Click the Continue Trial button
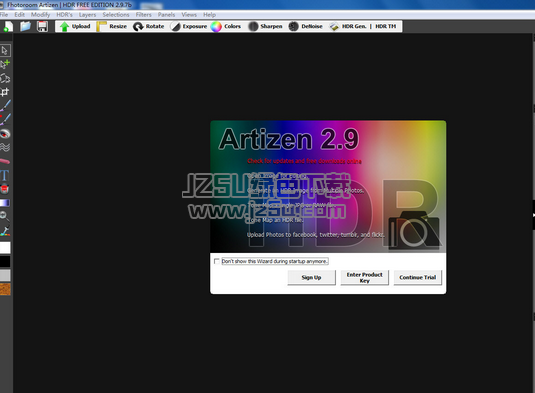This screenshot has width=535, height=393. (418, 277)
